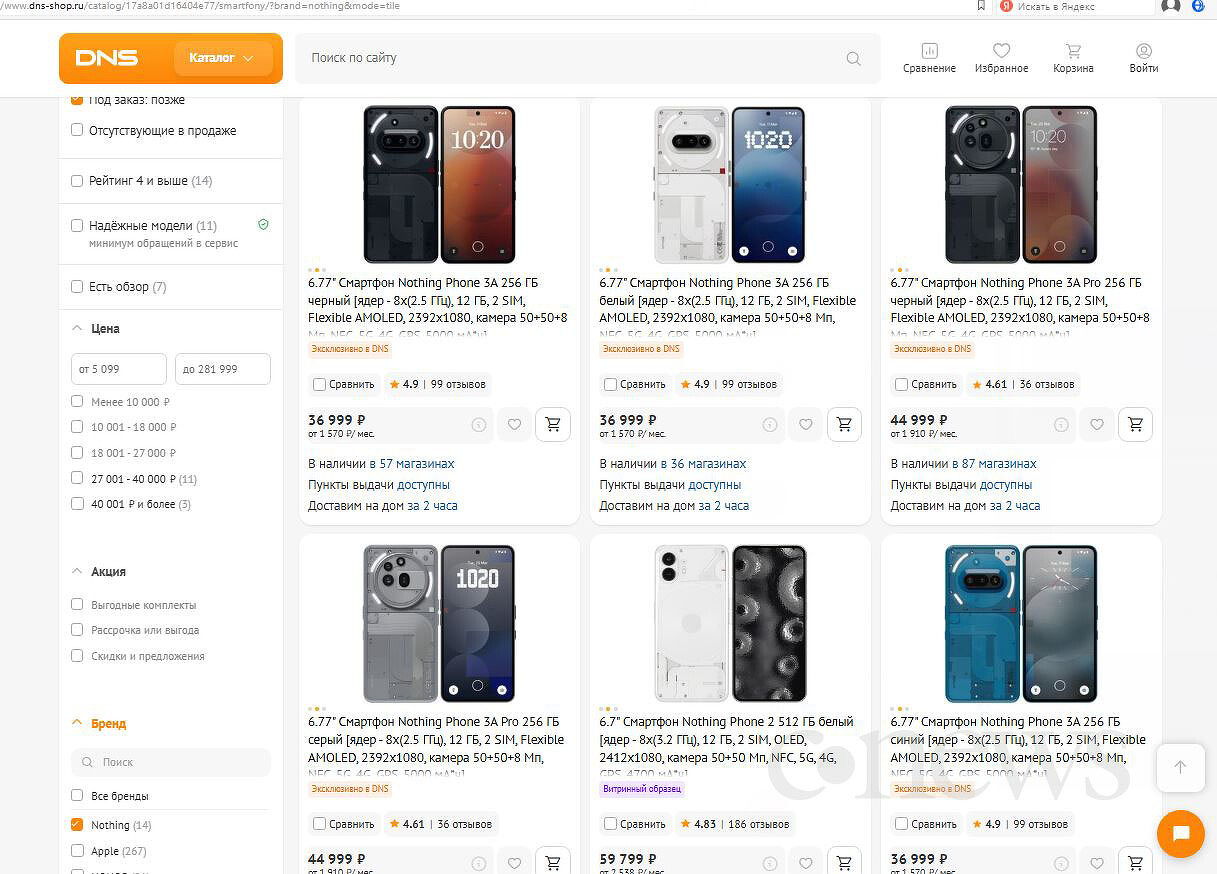The height and width of the screenshot is (874, 1217).
Task: Check Сравнить for black Phone 3A Pro
Action: (902, 384)
